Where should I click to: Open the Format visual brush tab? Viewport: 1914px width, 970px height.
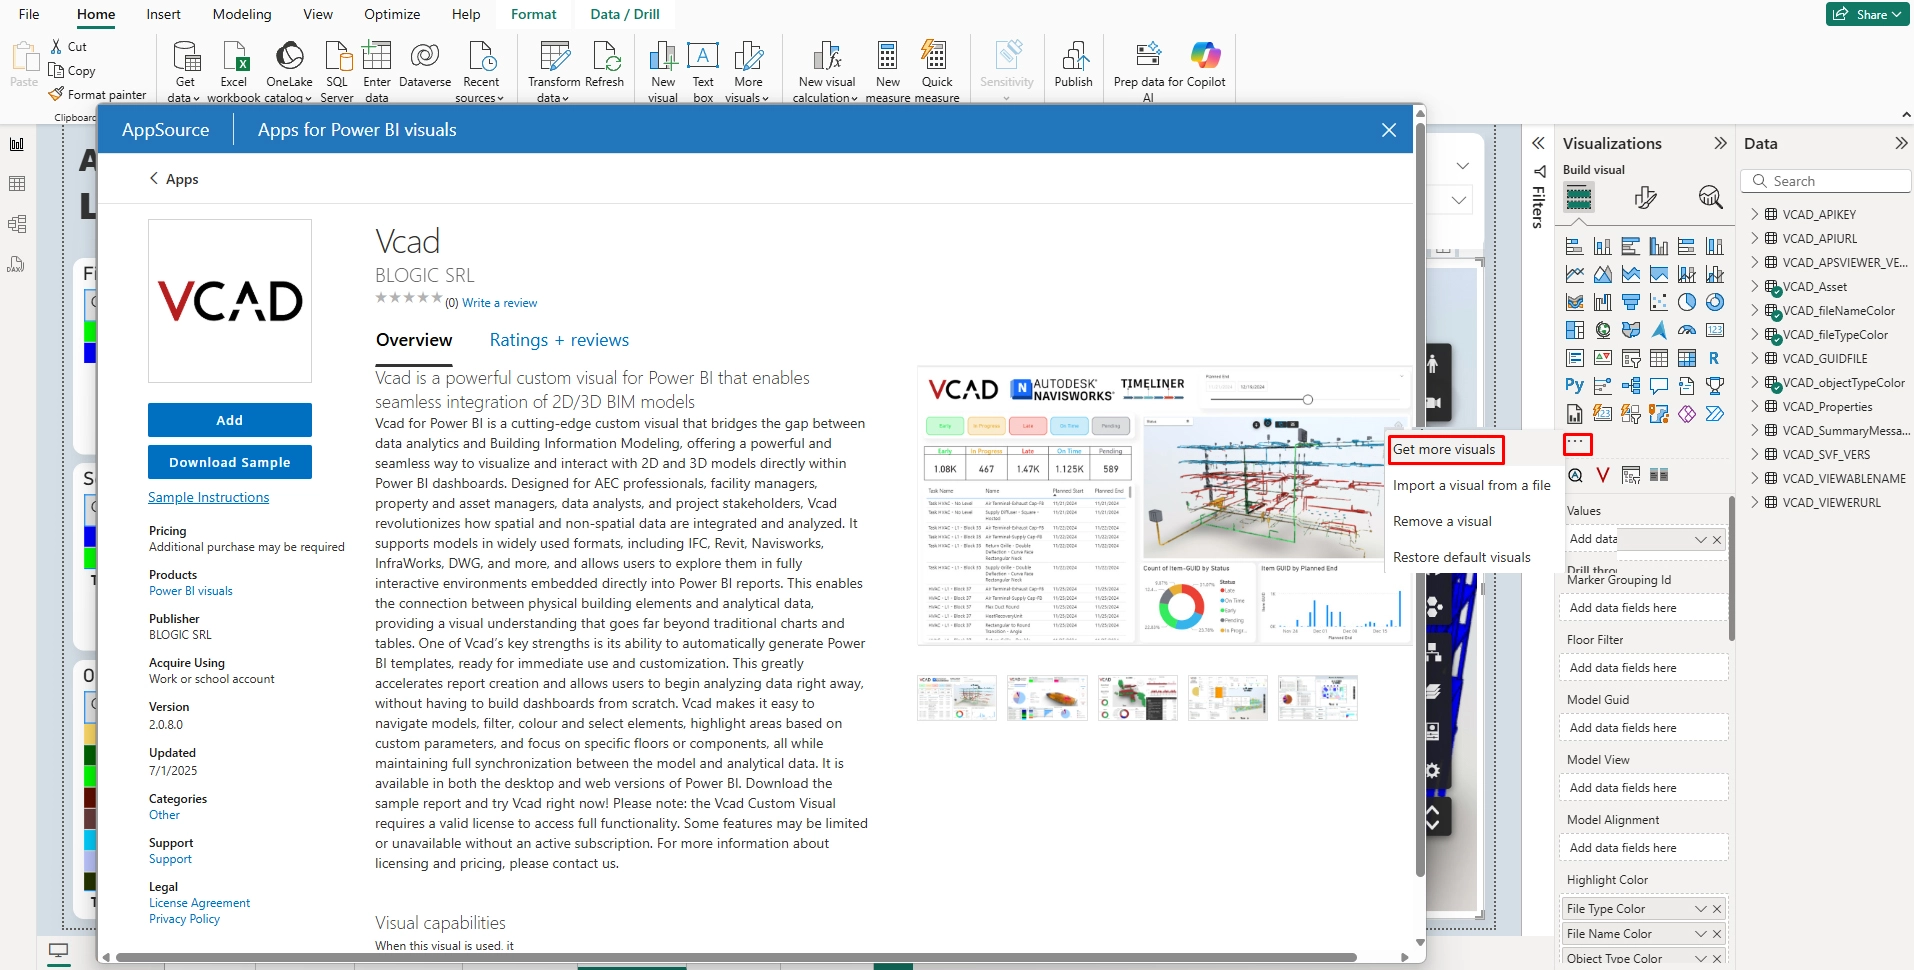click(x=1645, y=198)
